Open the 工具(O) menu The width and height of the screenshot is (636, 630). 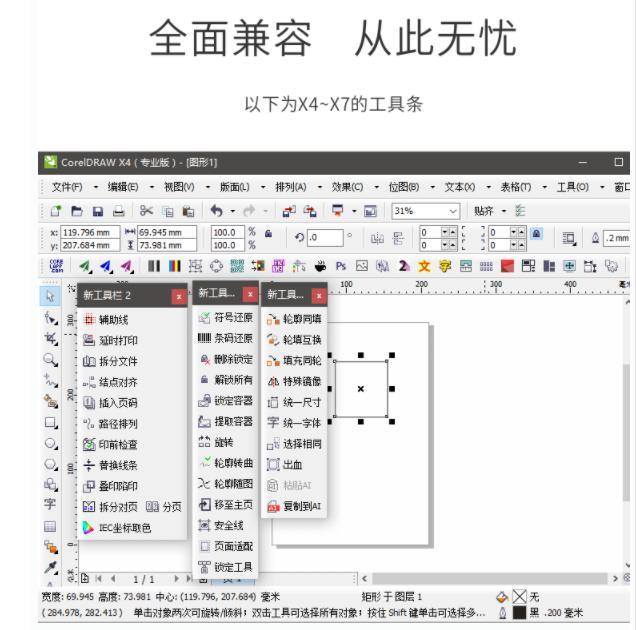(572, 187)
